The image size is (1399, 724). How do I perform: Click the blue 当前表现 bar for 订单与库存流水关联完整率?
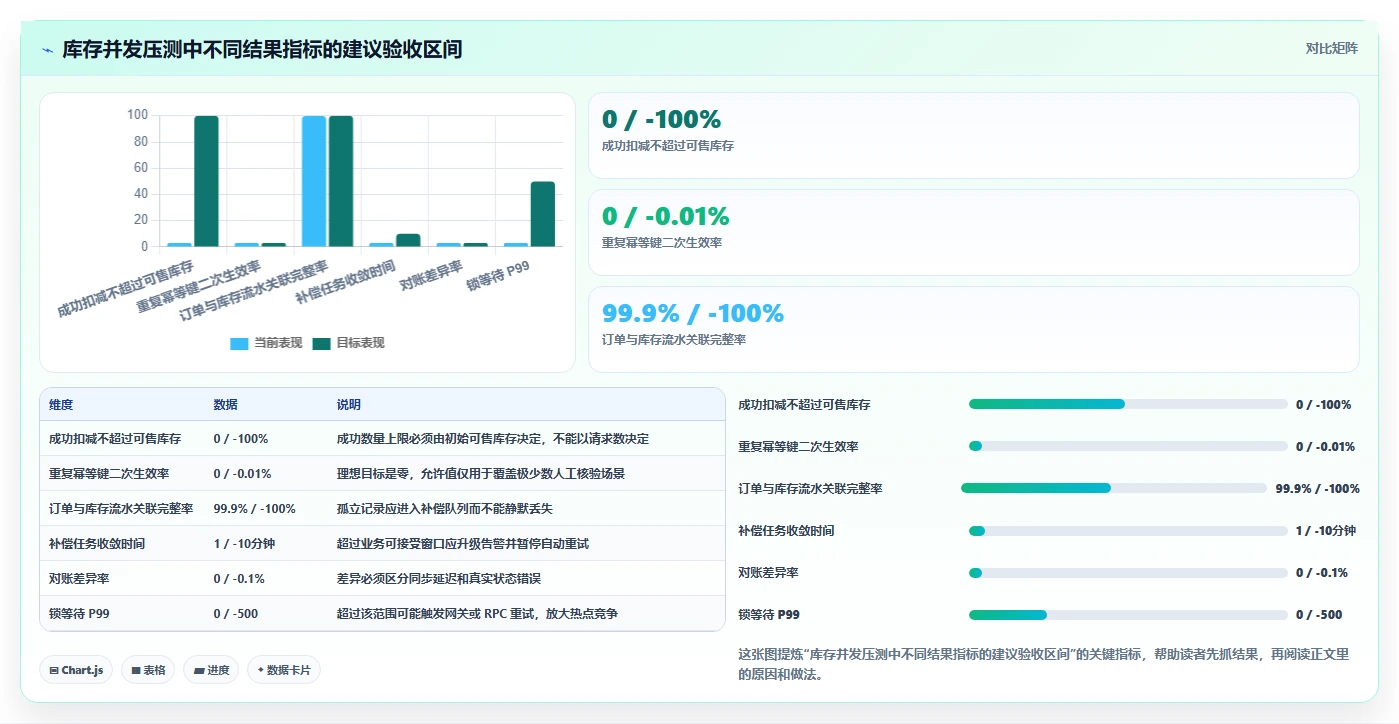pos(314,181)
